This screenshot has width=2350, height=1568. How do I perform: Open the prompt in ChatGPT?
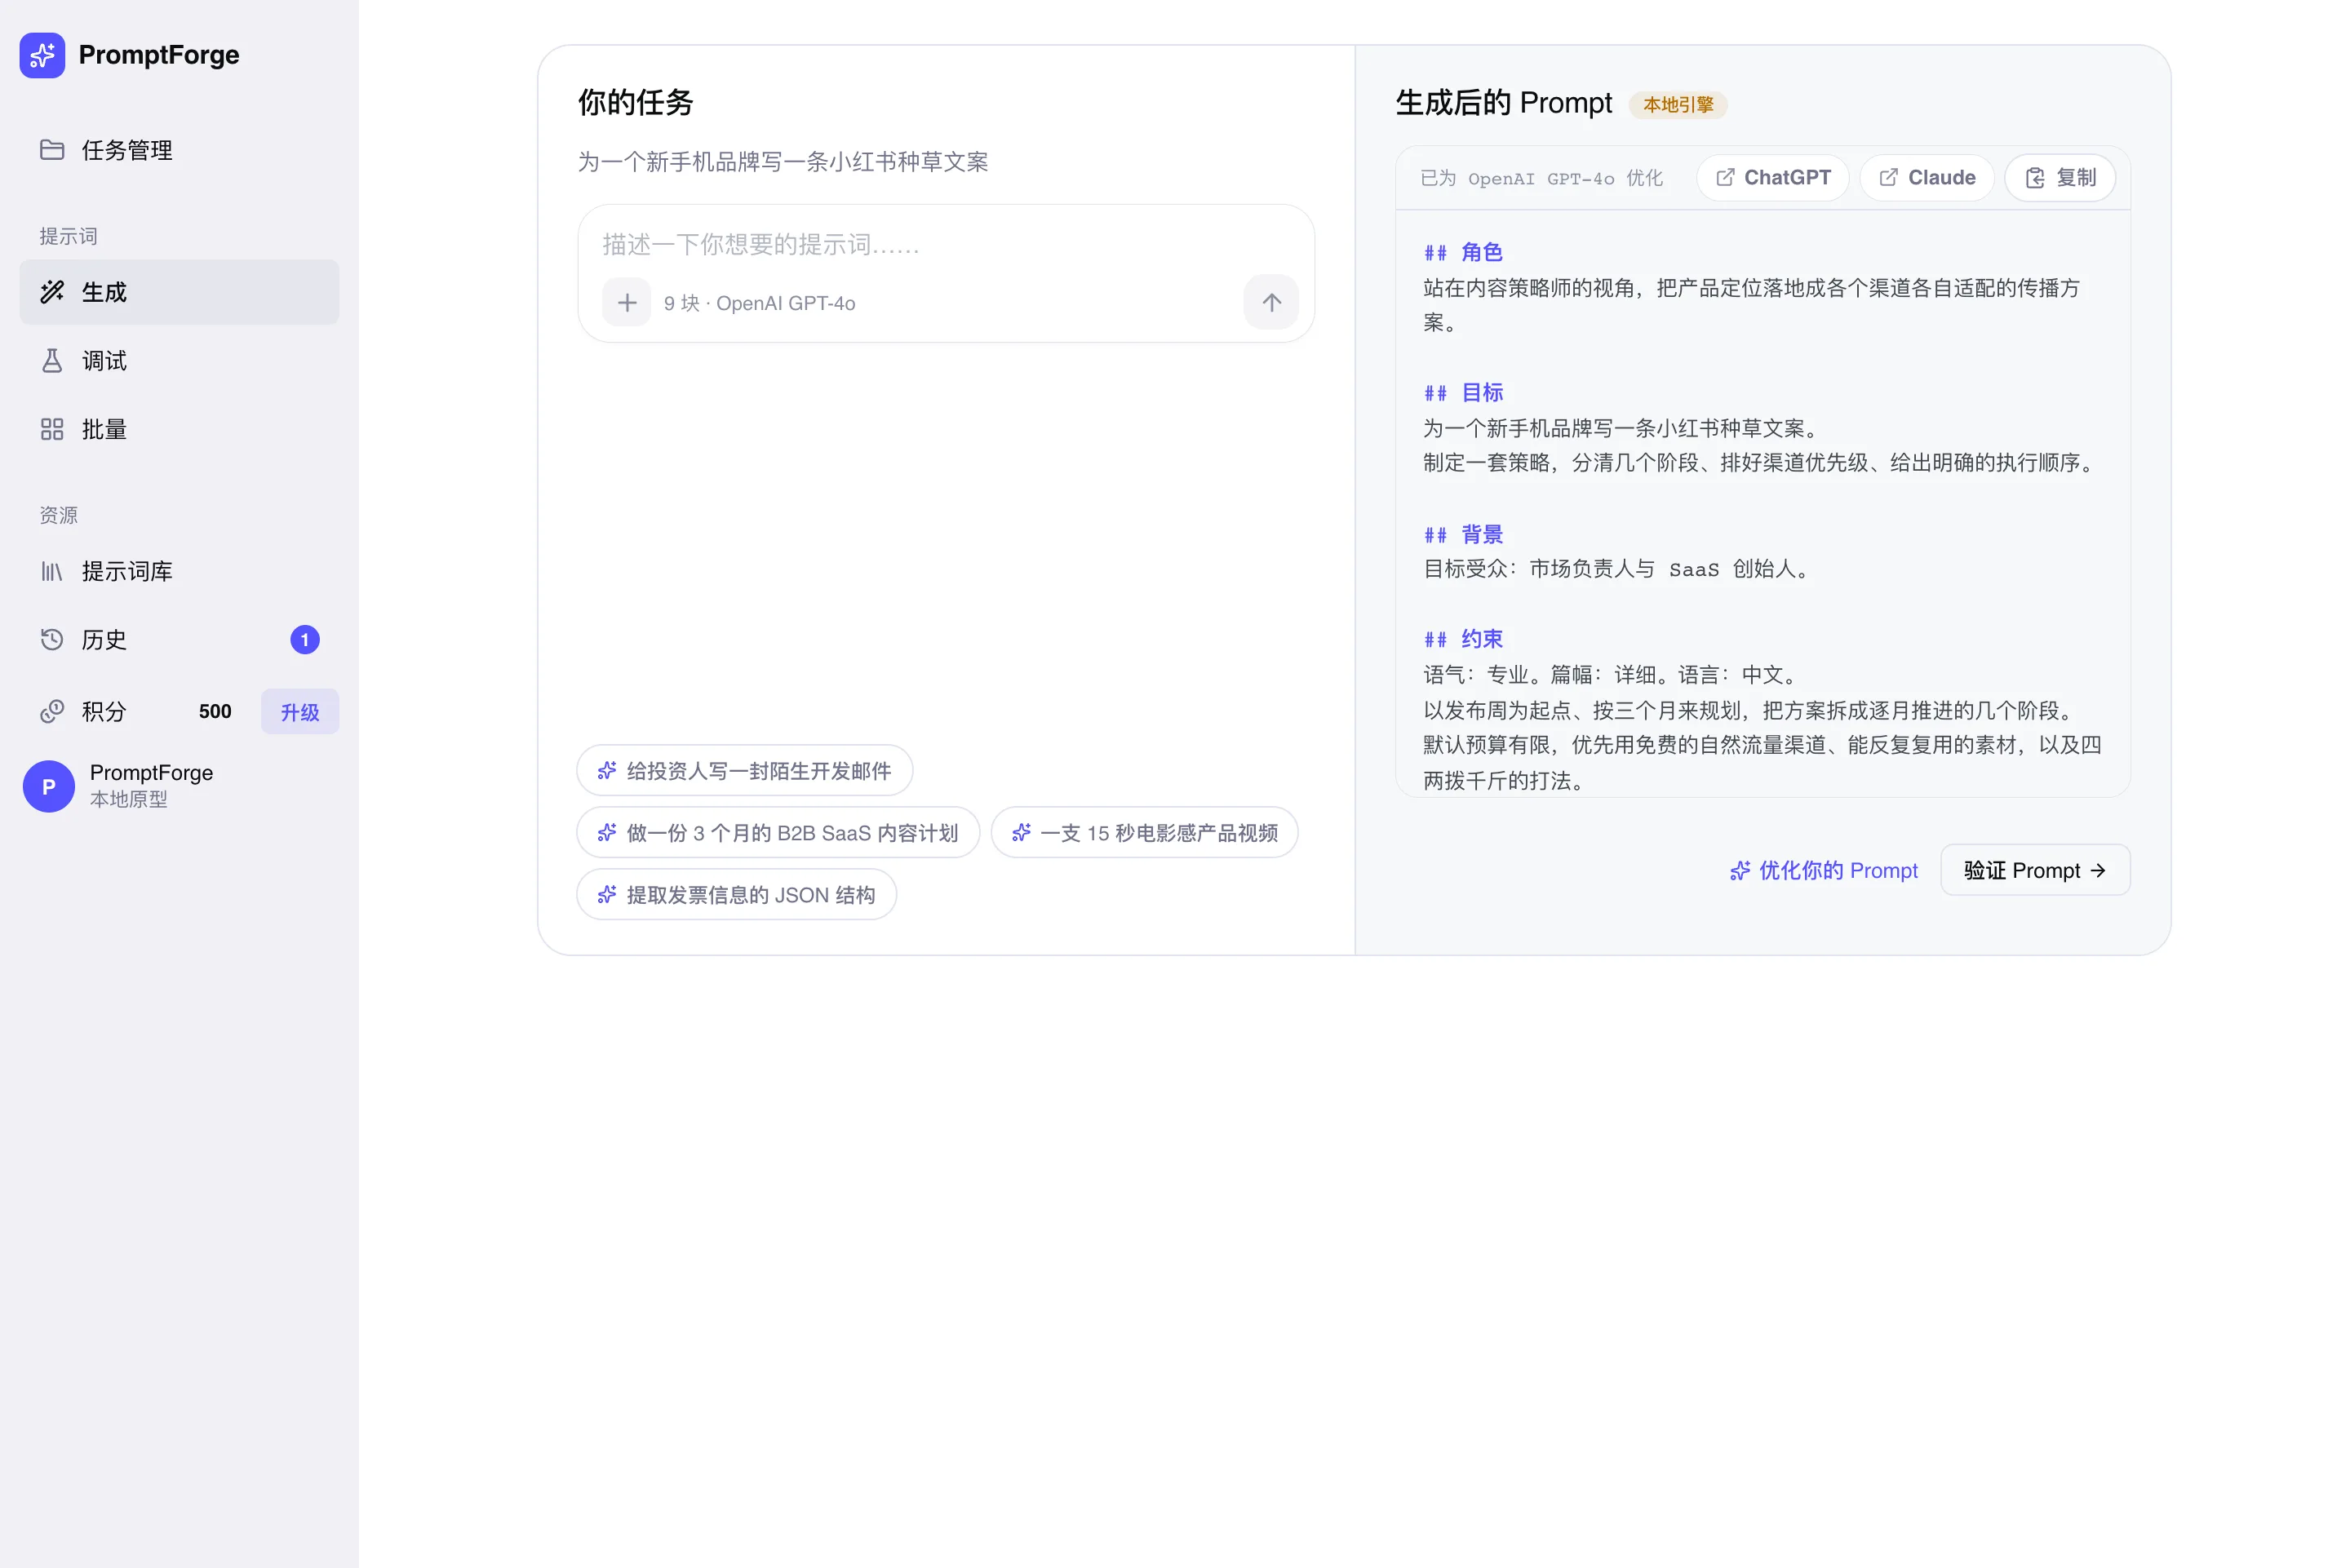tap(1773, 178)
